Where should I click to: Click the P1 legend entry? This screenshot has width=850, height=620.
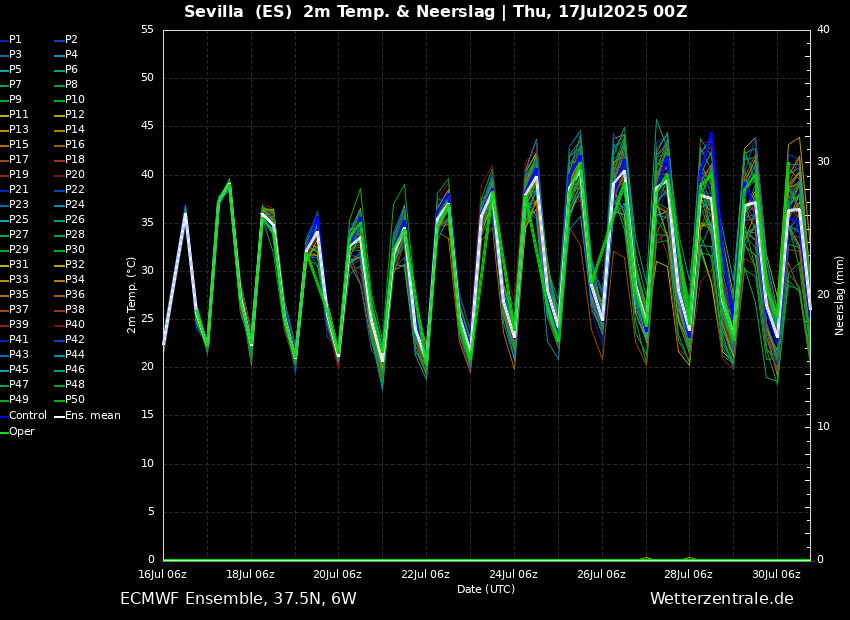click(x=15, y=40)
